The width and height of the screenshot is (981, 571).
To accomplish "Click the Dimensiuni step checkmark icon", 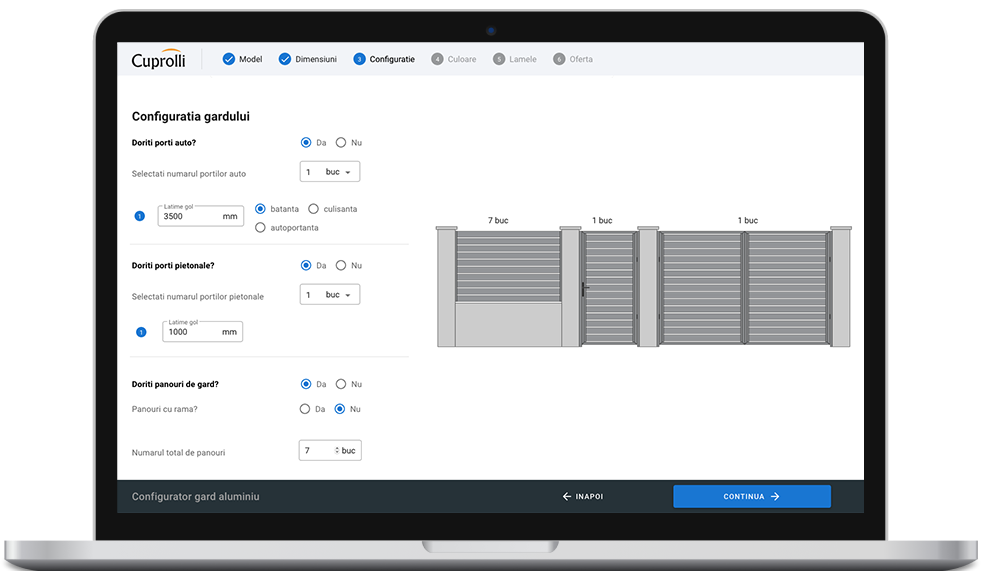I will coord(285,59).
